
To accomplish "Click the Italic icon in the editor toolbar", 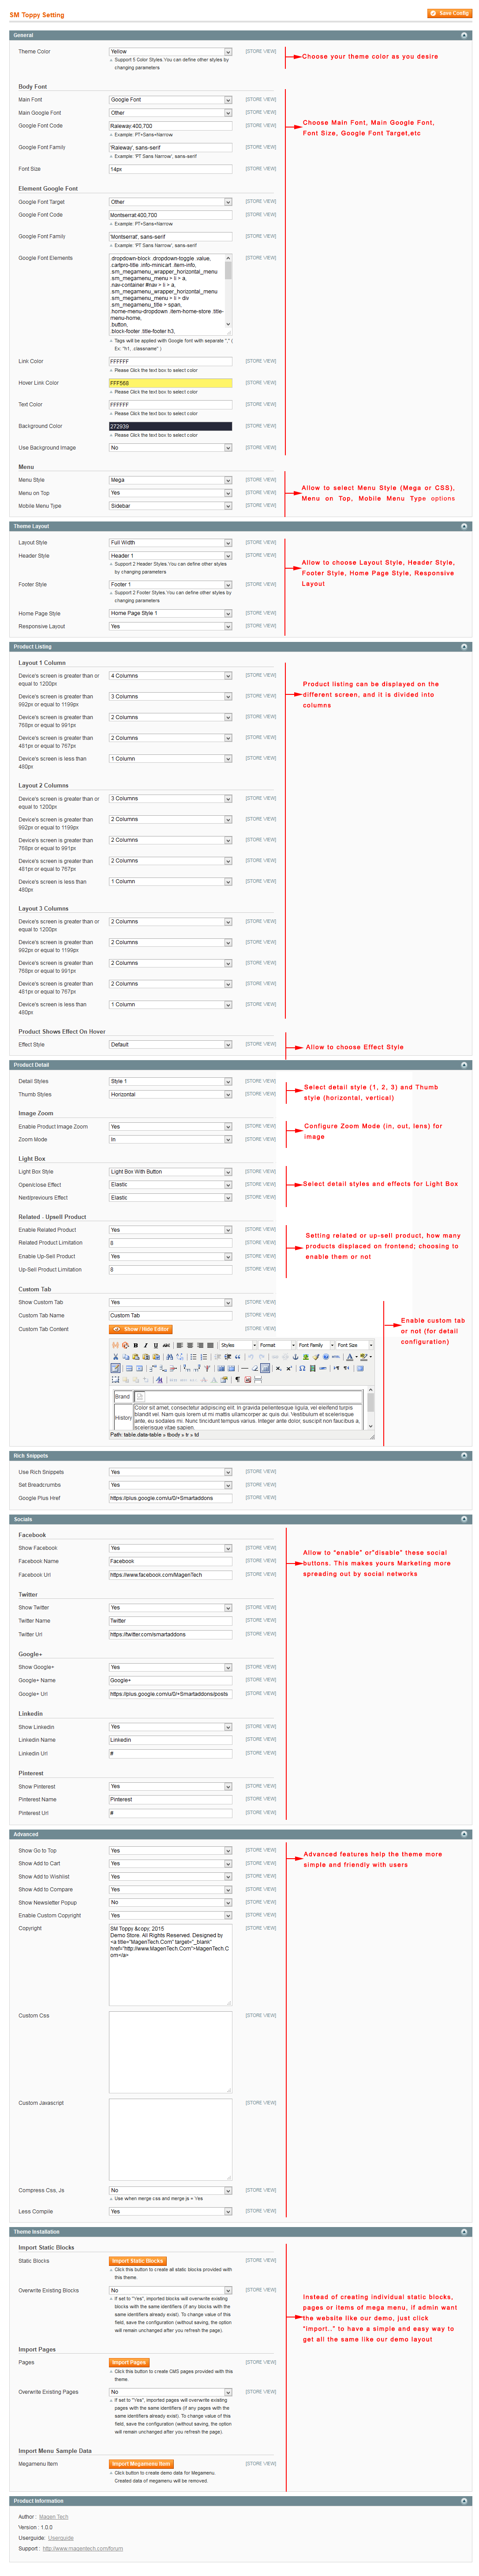I will click(145, 1345).
